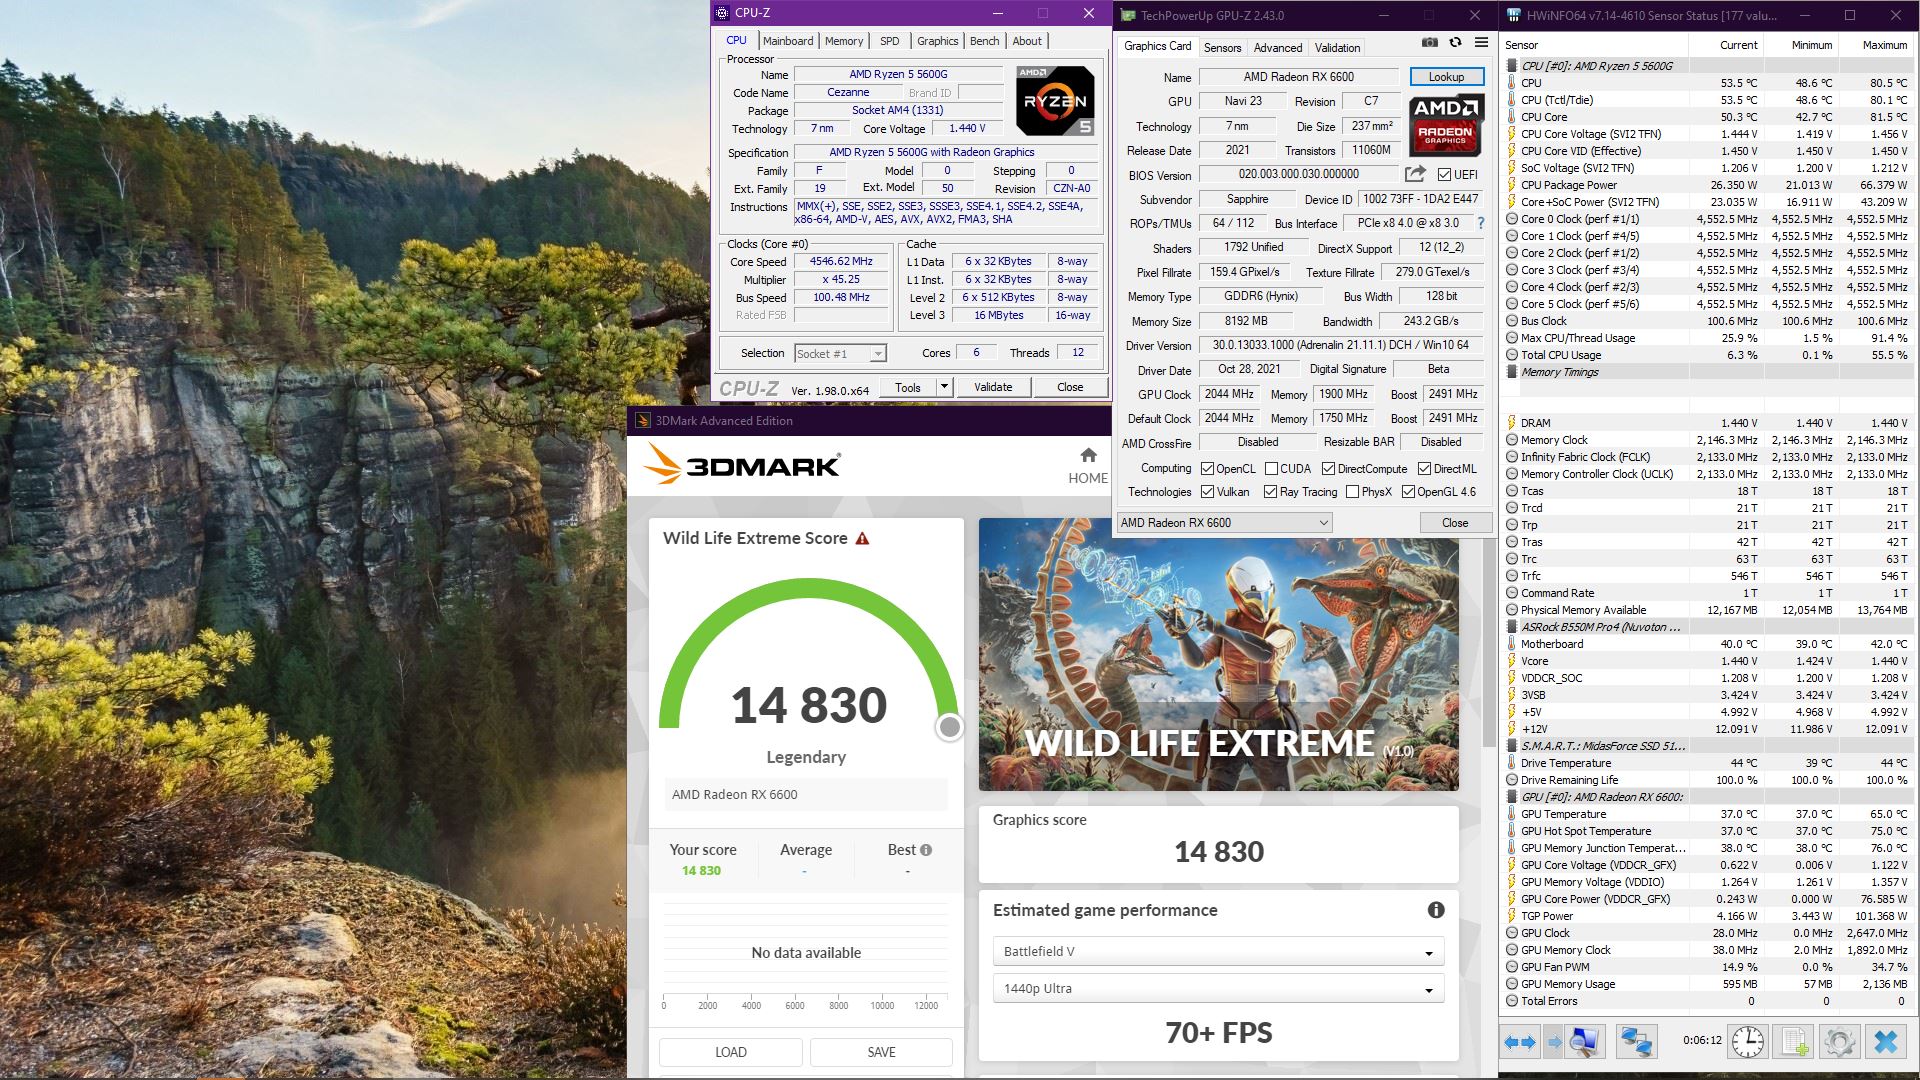
Task: Click the HWiNFO single right-arrow button
Action: click(1554, 1042)
